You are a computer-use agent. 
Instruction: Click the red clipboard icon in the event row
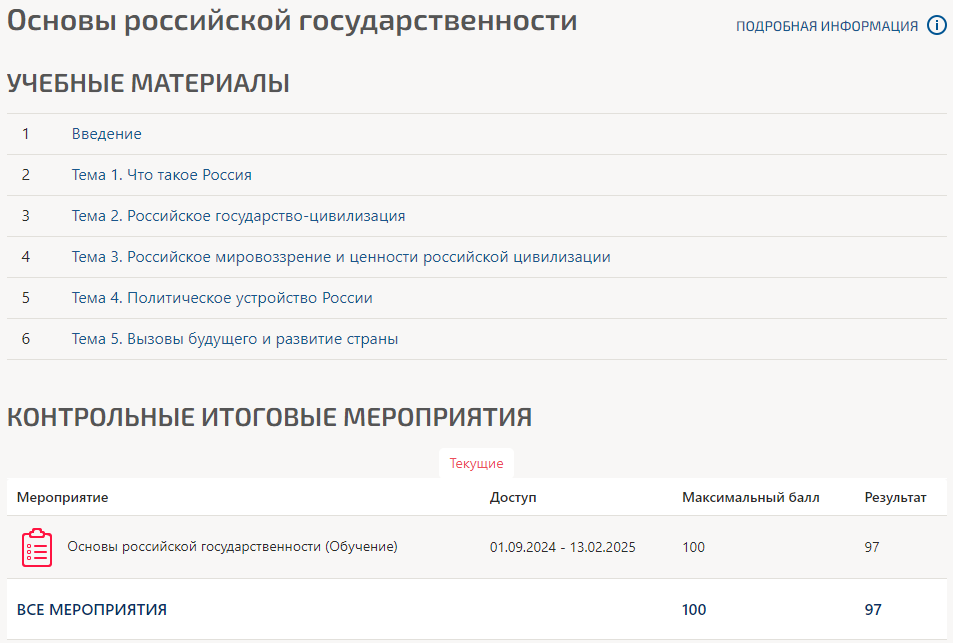coord(37,548)
